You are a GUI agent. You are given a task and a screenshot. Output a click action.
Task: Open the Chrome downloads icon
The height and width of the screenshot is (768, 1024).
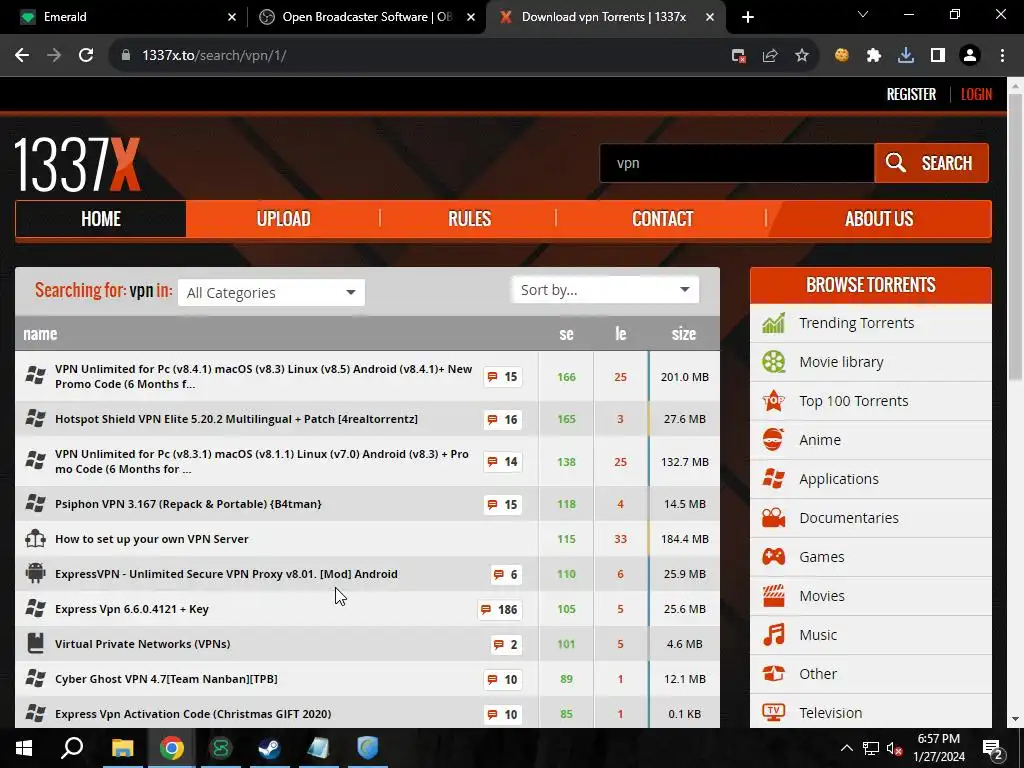point(906,56)
